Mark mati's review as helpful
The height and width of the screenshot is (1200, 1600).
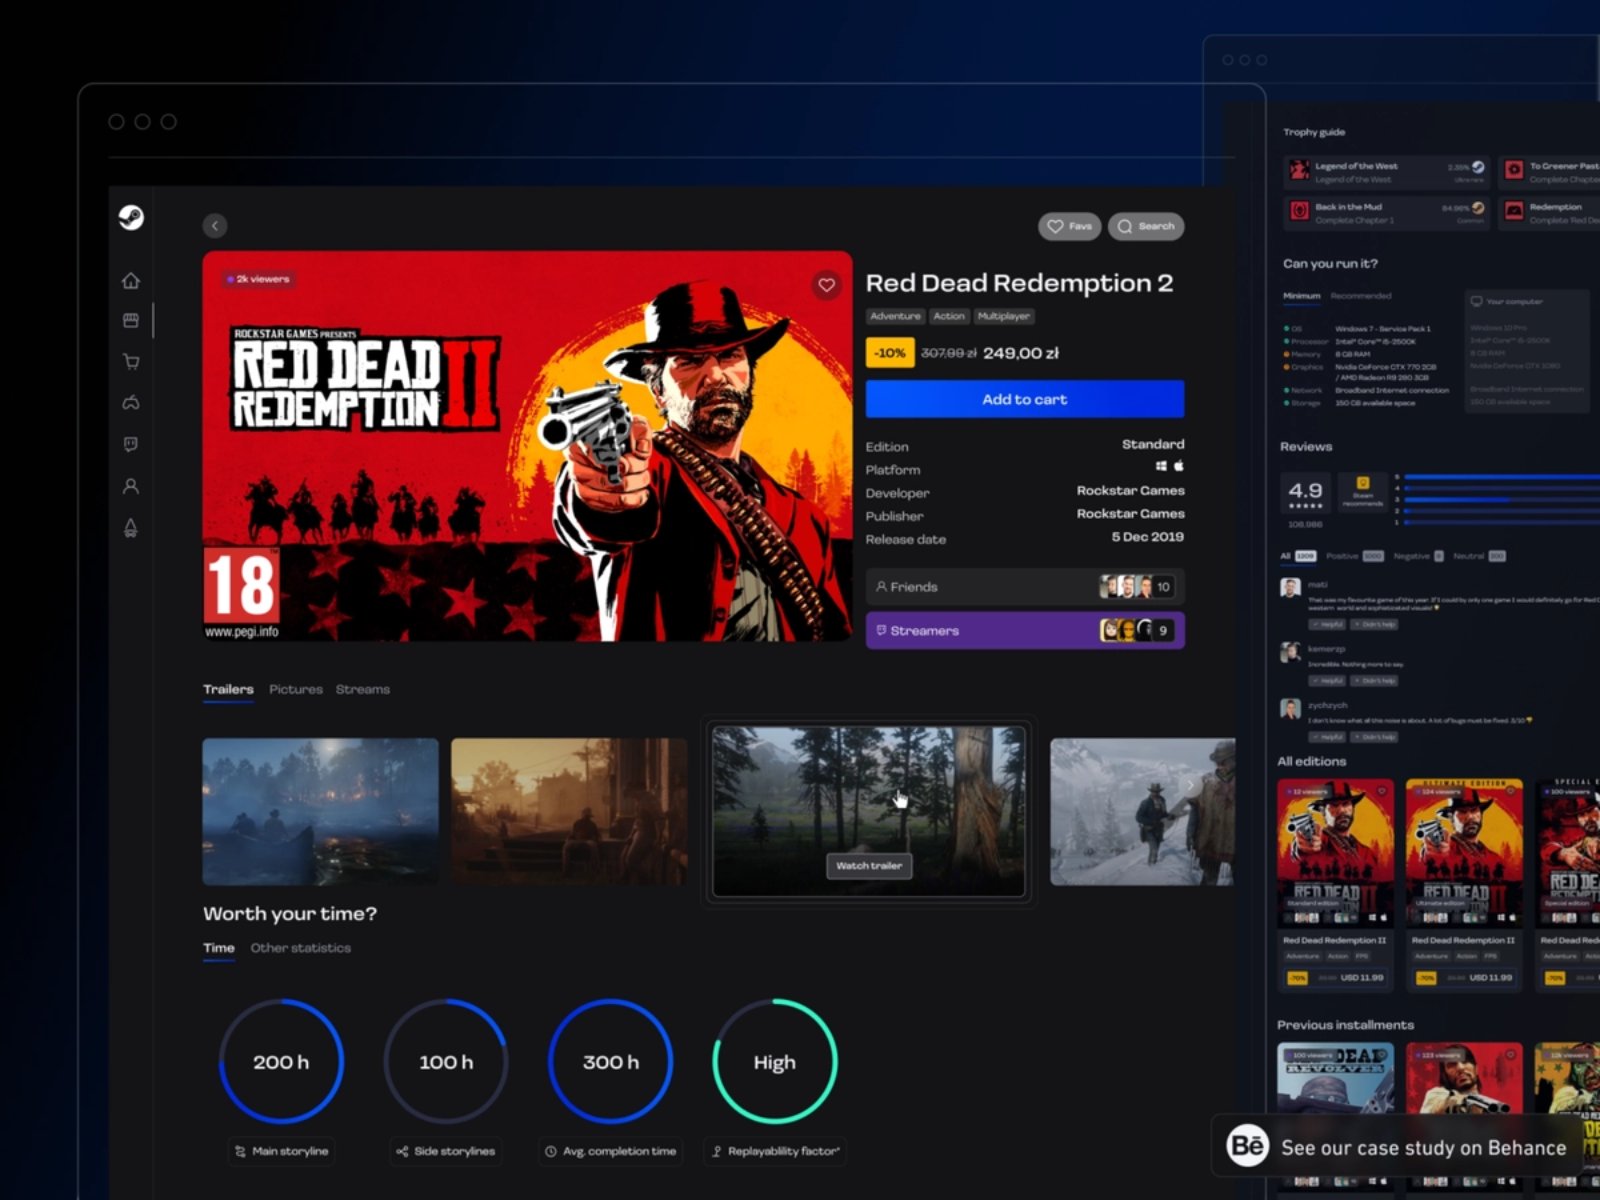coord(1327,624)
